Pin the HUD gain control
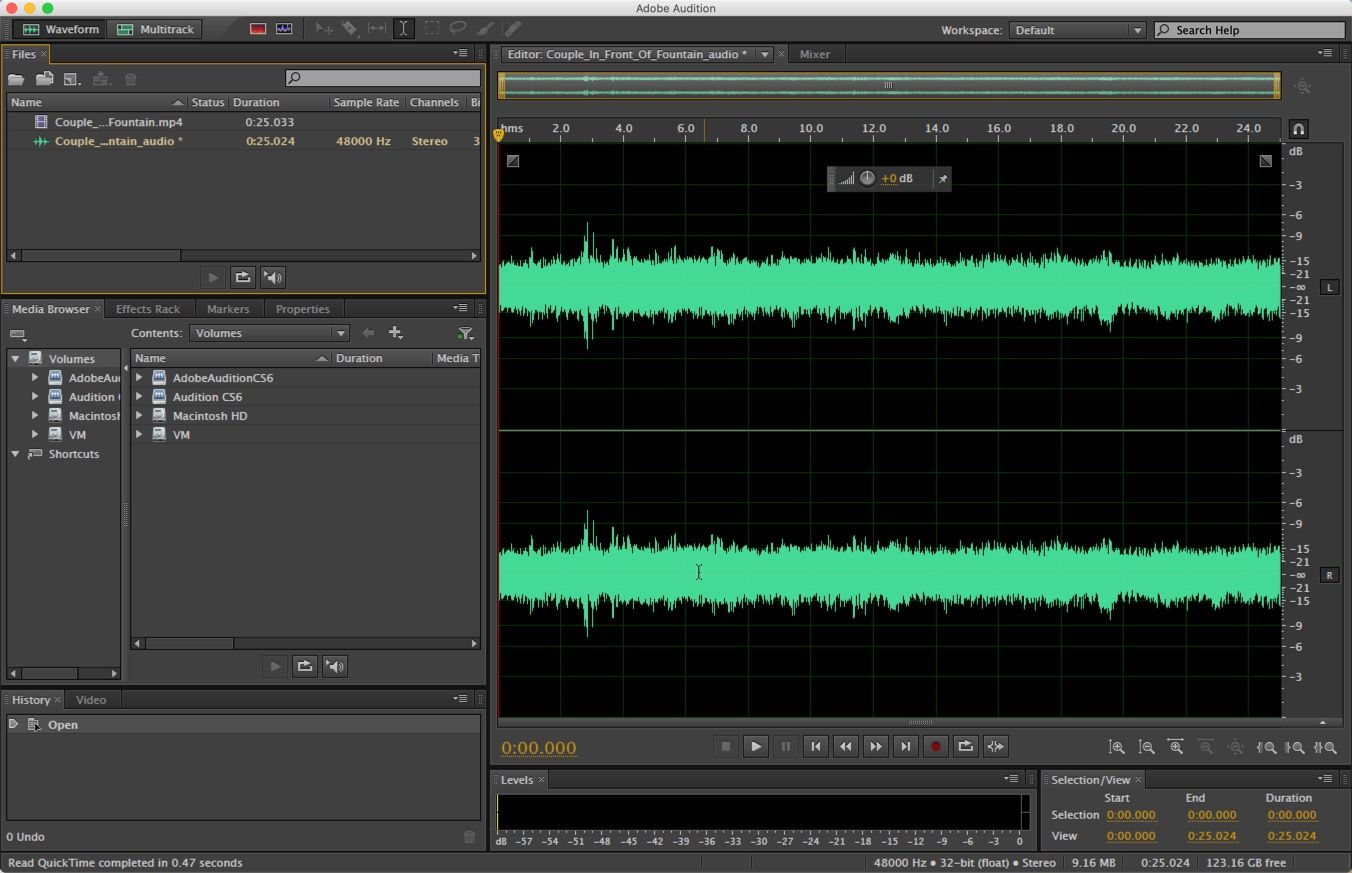Image resolution: width=1352 pixels, height=873 pixels. pyautogui.click(x=942, y=179)
